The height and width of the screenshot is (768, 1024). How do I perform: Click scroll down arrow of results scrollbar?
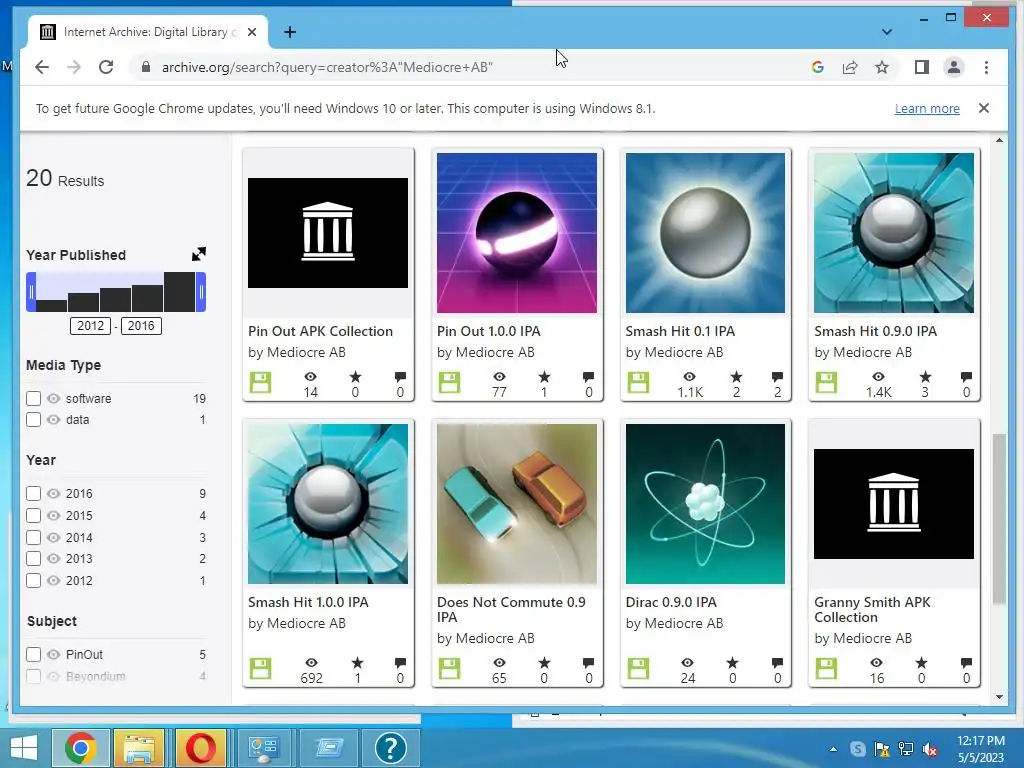click(x=999, y=697)
